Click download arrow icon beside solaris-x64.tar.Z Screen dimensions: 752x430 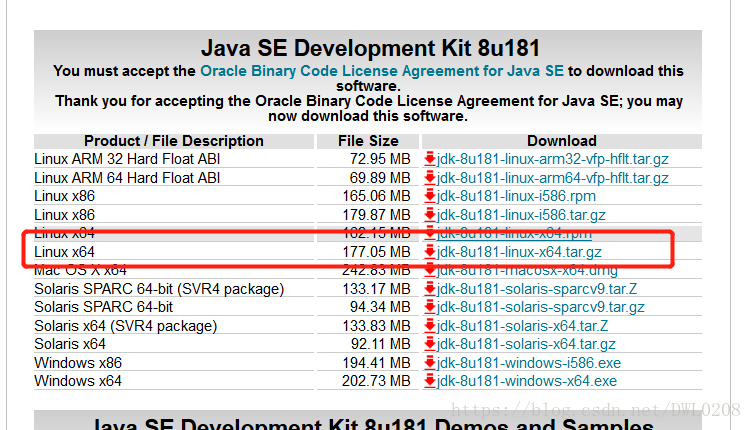[x=430, y=325]
